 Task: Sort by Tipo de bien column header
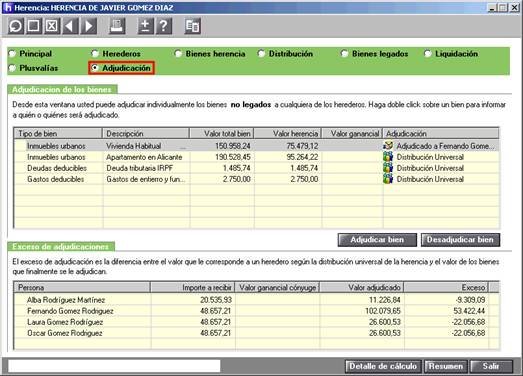point(58,133)
